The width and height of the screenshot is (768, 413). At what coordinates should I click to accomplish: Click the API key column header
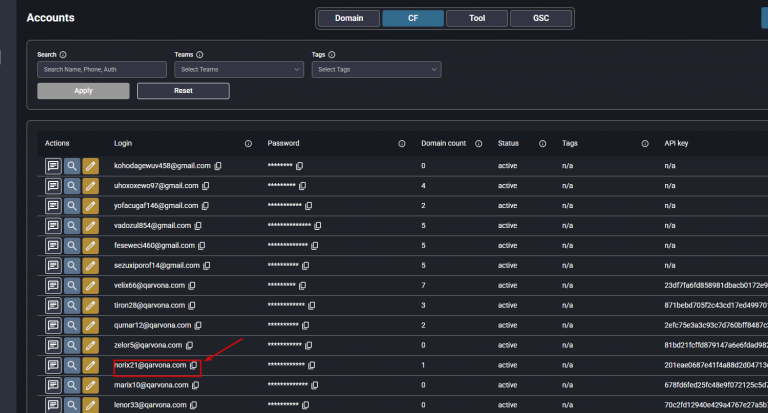tap(676, 143)
